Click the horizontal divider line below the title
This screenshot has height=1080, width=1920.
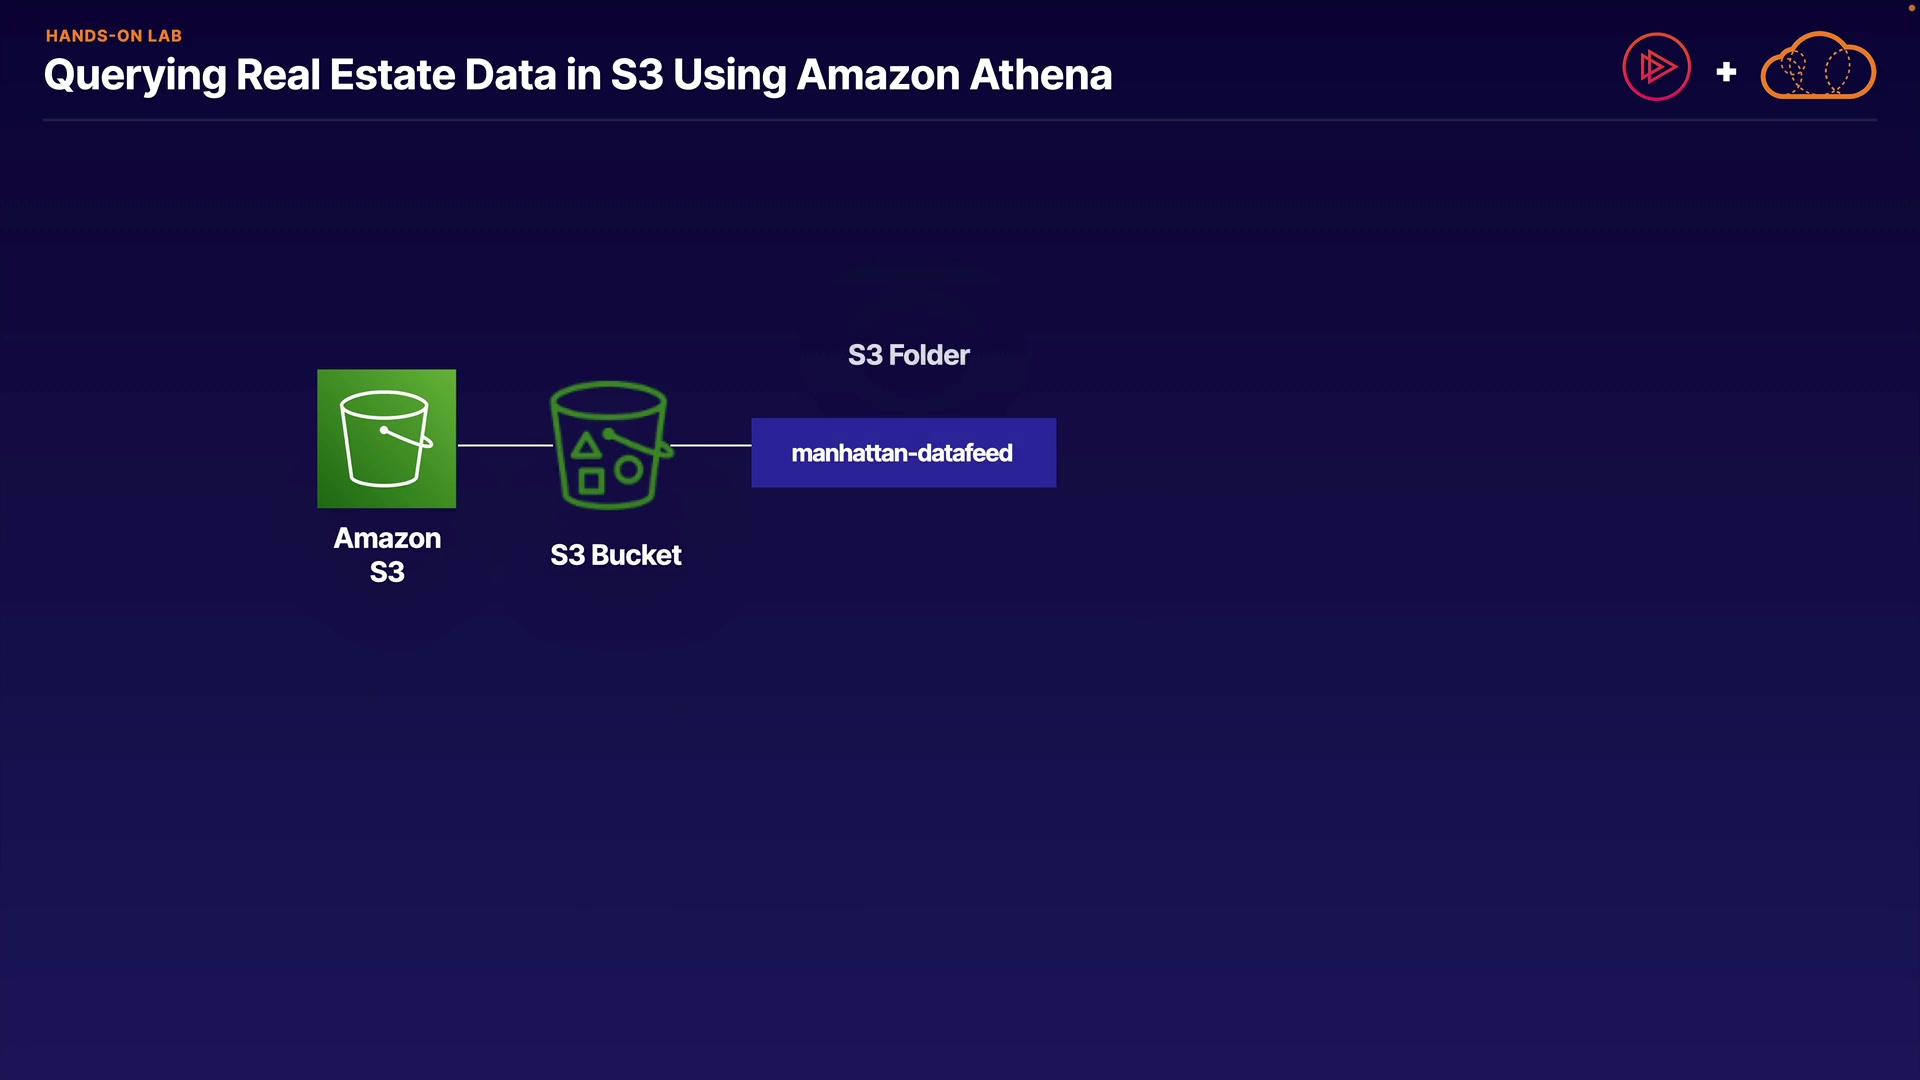(x=960, y=120)
